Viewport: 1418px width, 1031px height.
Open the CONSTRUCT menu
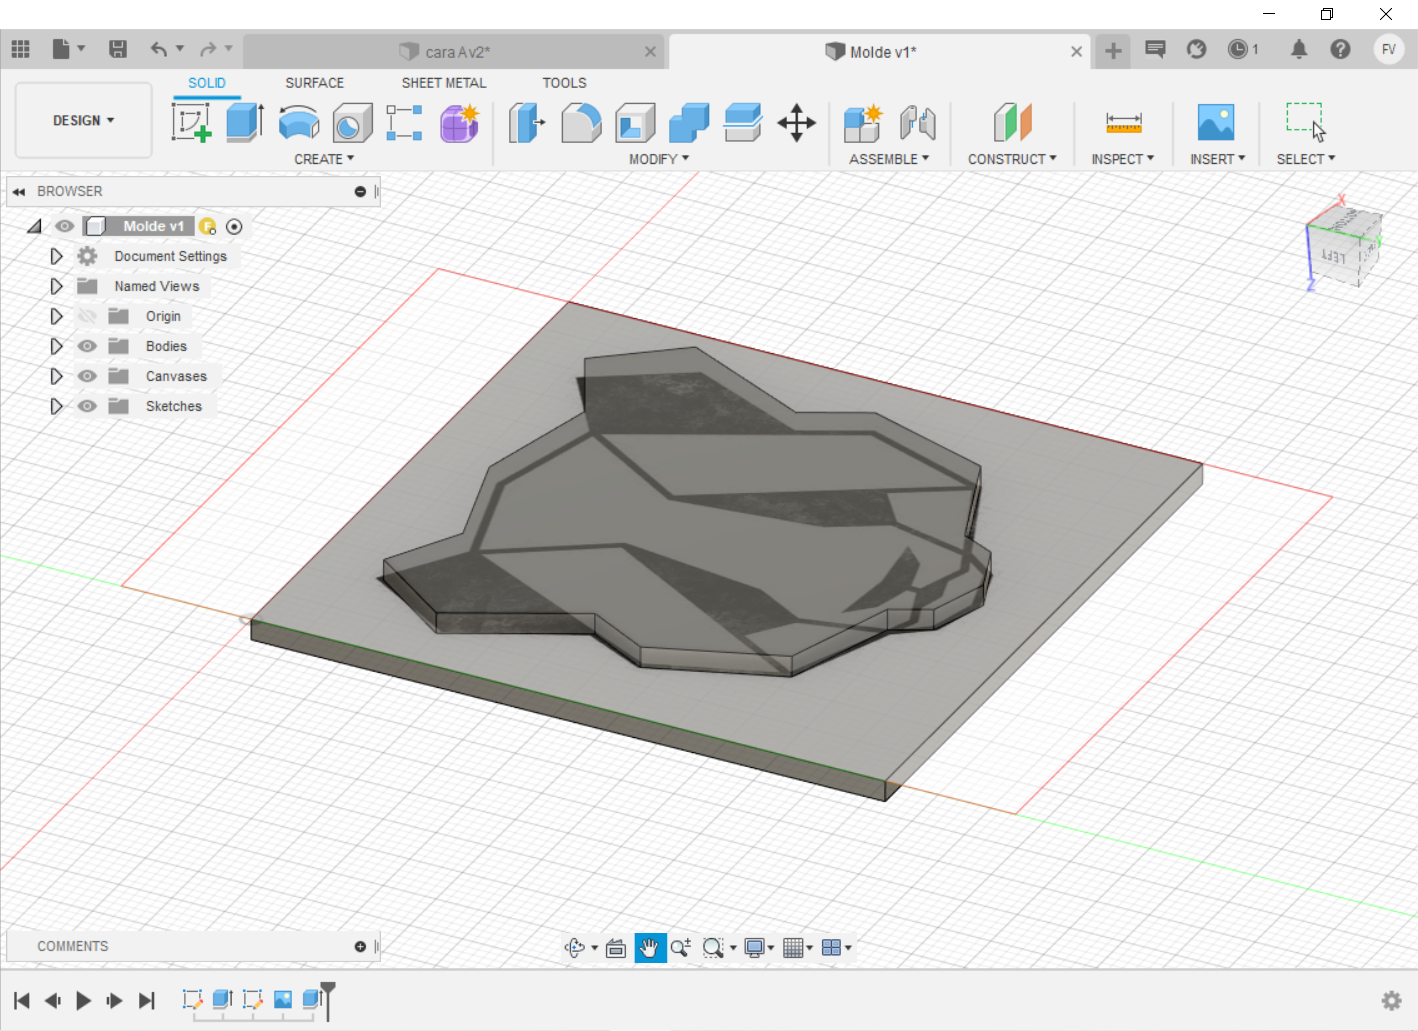click(1011, 159)
